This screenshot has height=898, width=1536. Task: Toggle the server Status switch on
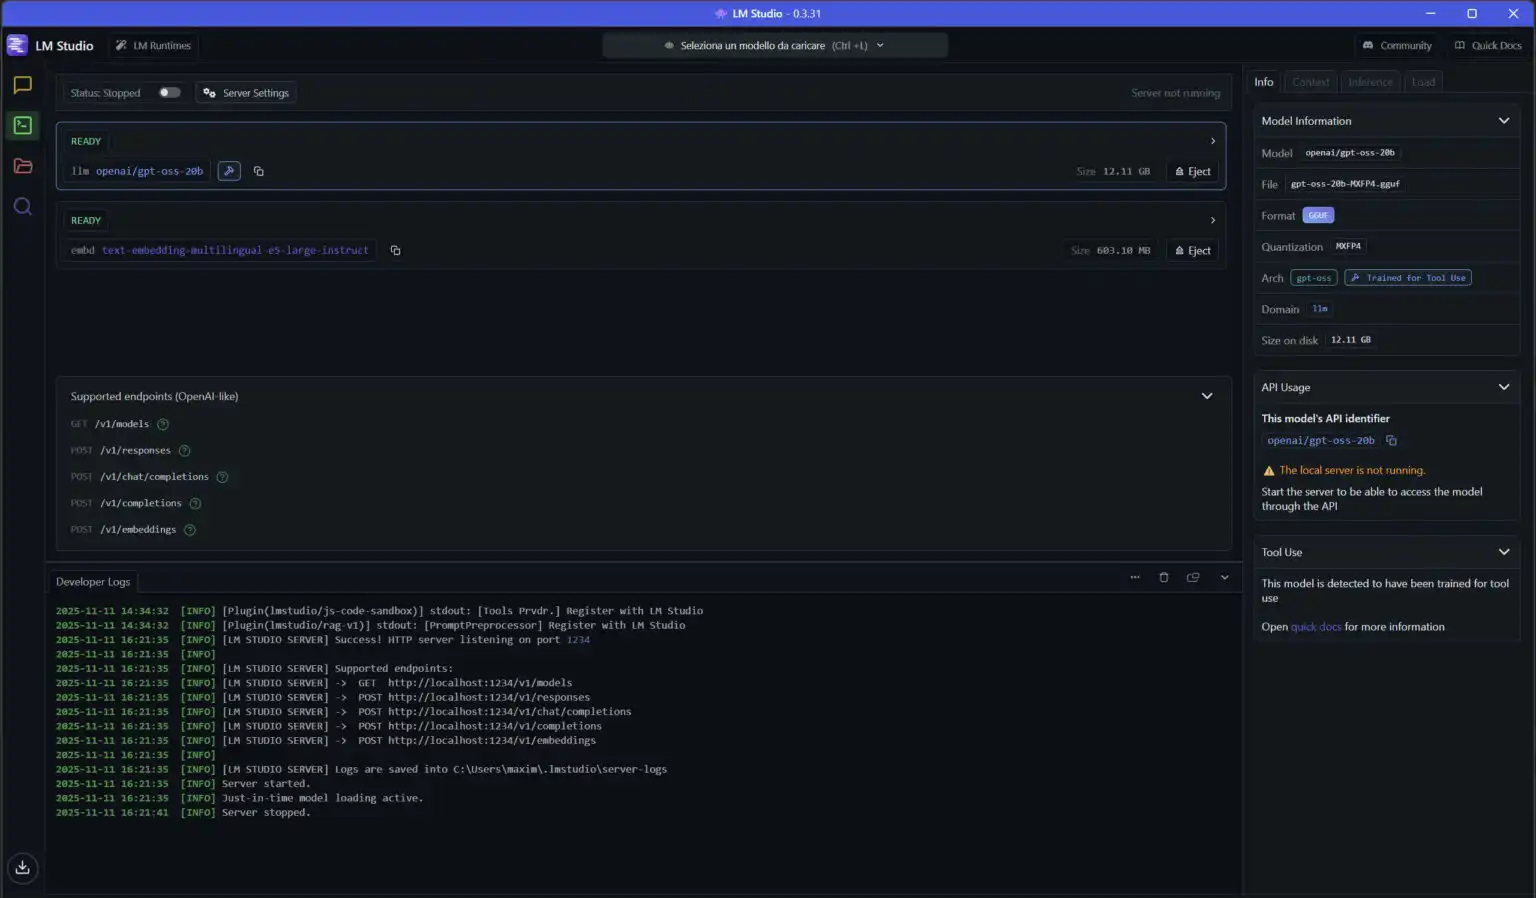point(170,93)
